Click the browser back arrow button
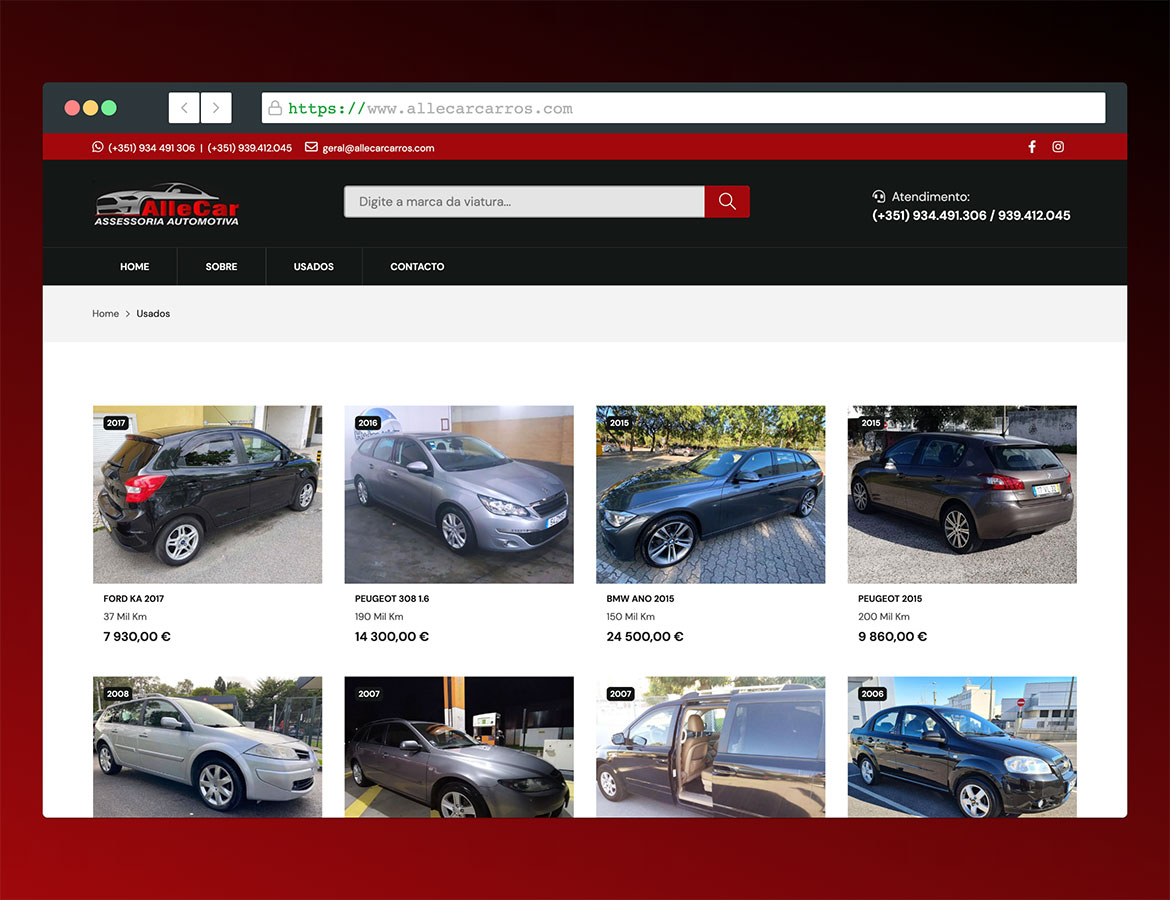This screenshot has width=1170, height=900. coord(184,107)
